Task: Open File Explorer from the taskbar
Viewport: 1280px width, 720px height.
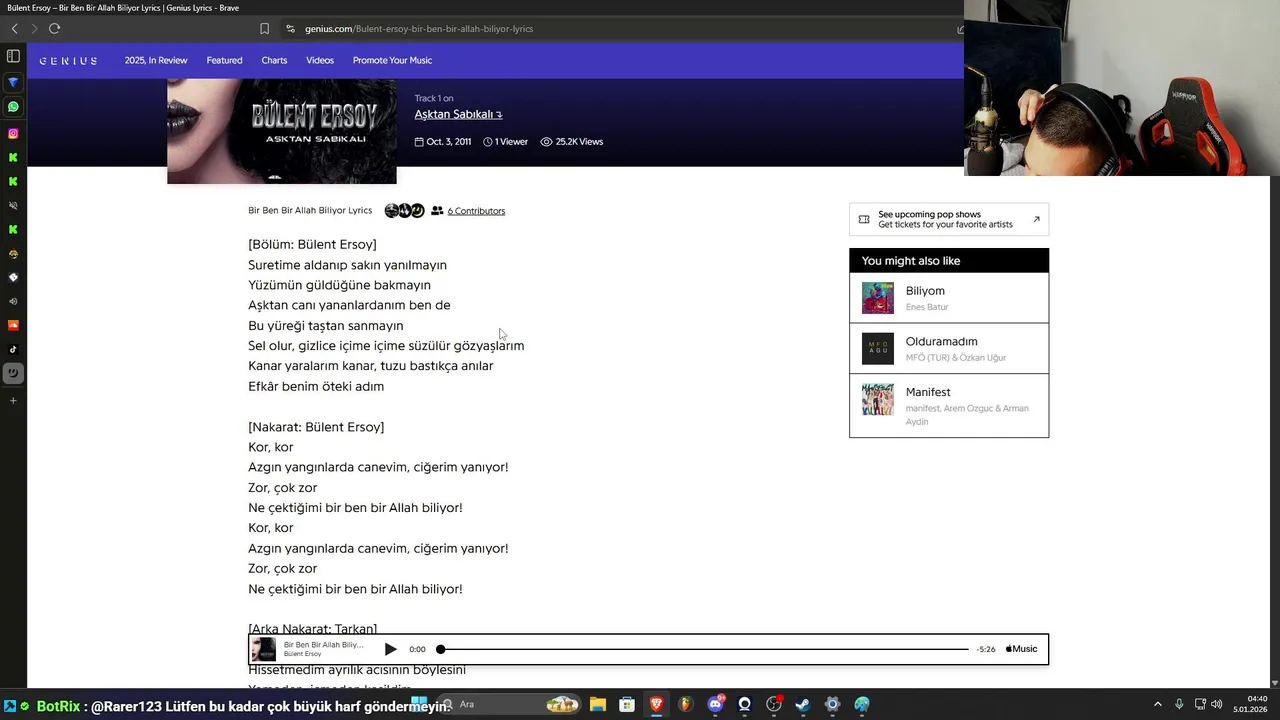Action: coord(598,704)
